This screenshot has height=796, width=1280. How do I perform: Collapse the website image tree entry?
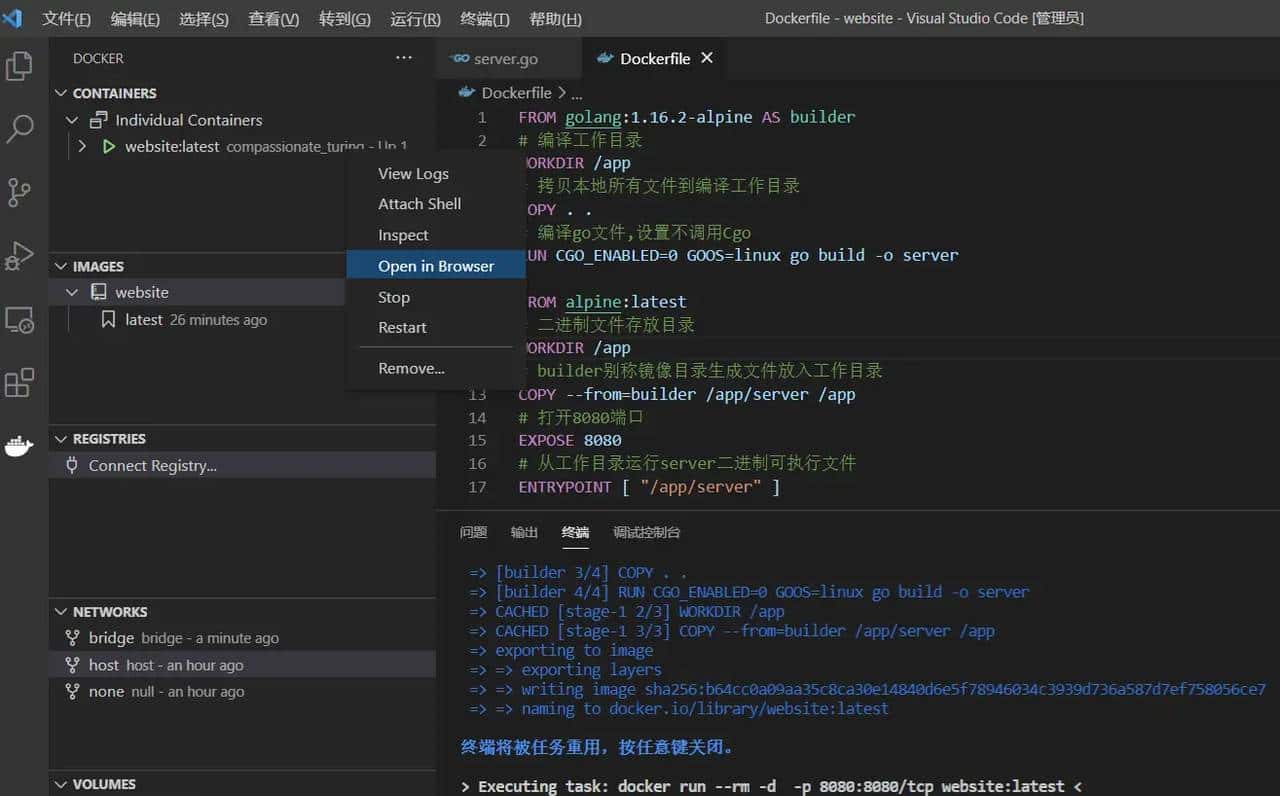tap(71, 292)
